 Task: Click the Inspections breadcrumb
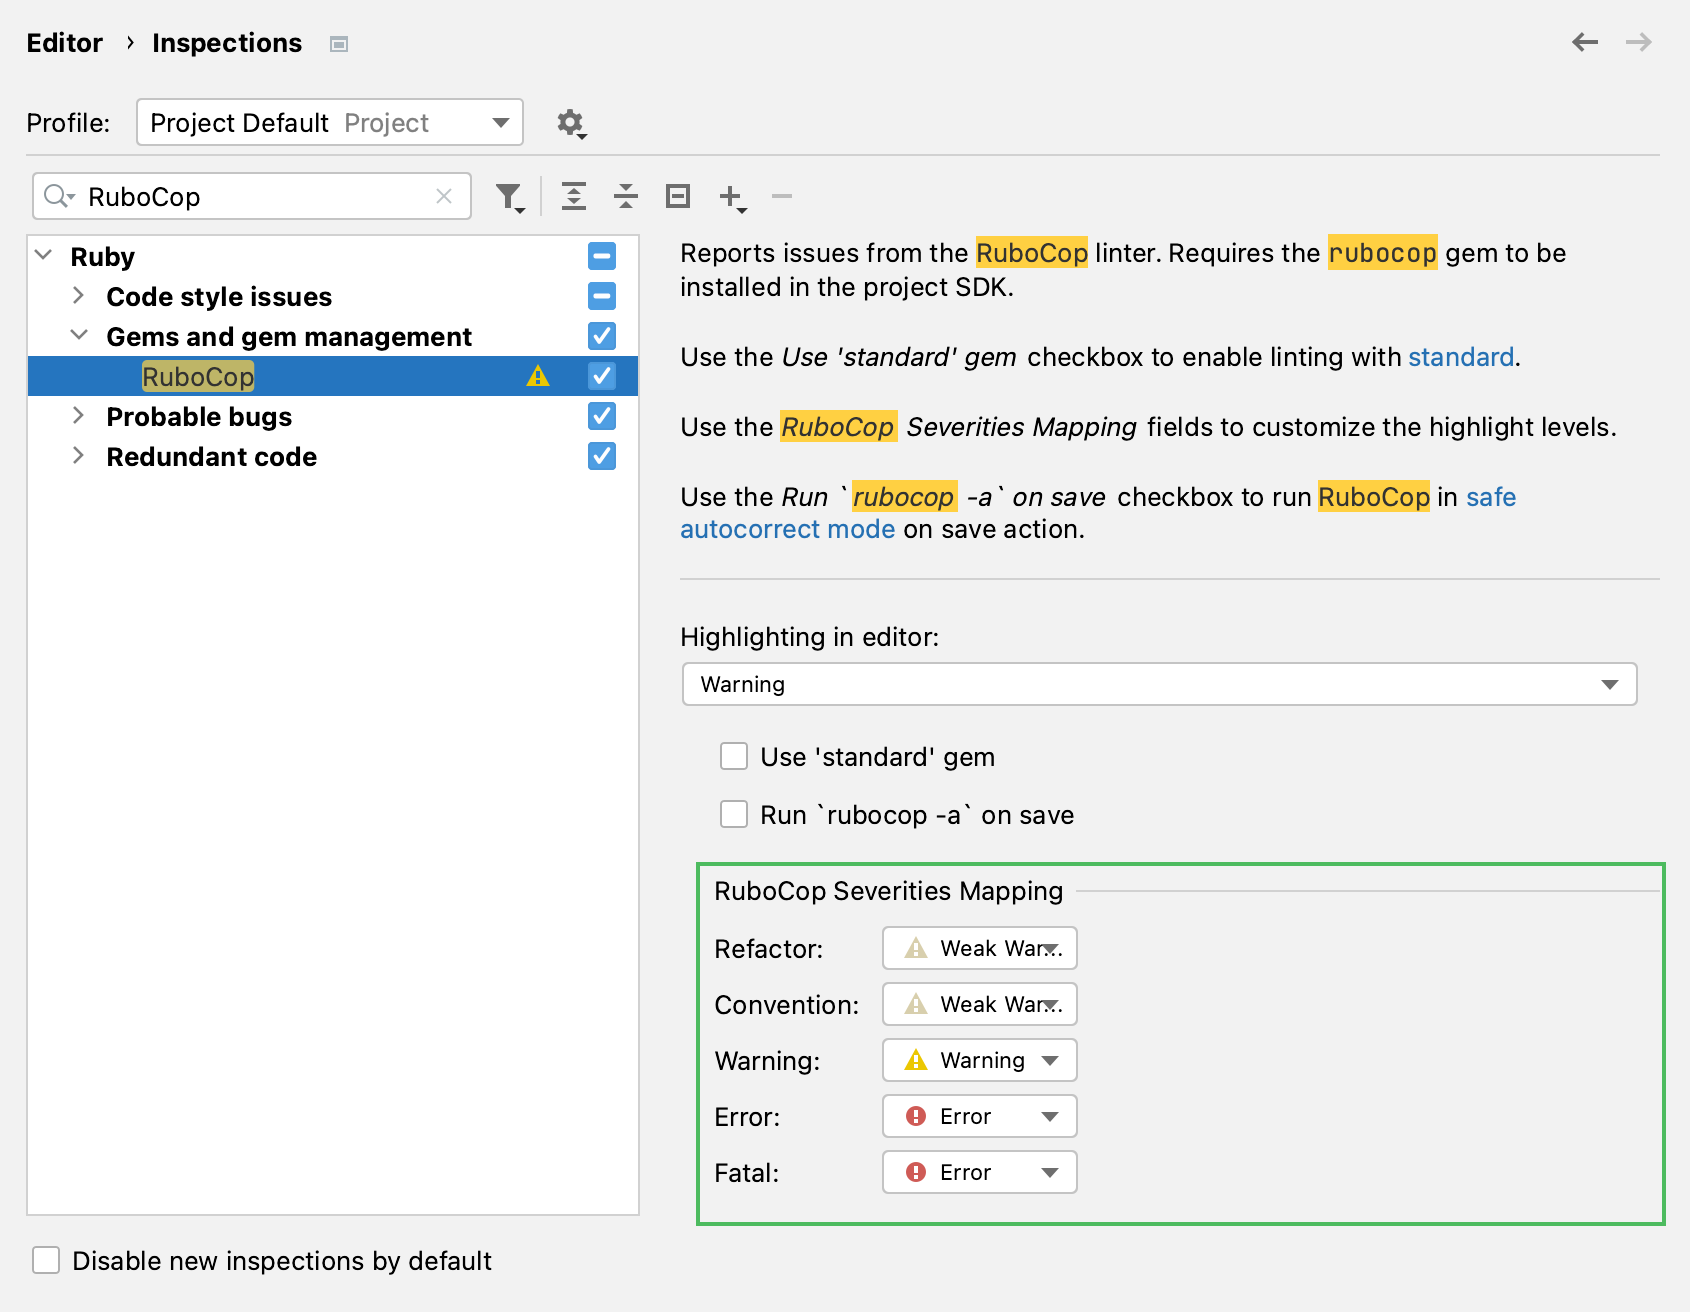tap(227, 43)
